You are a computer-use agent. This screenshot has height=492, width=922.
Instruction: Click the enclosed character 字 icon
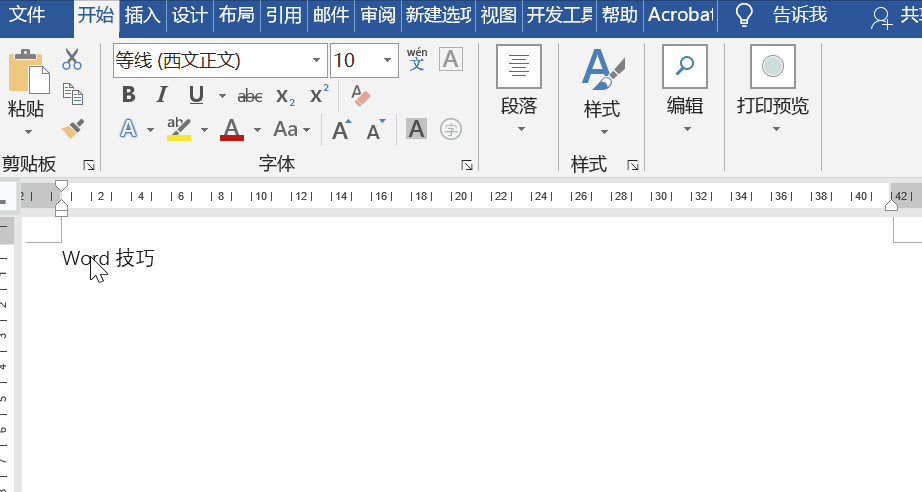tap(451, 129)
